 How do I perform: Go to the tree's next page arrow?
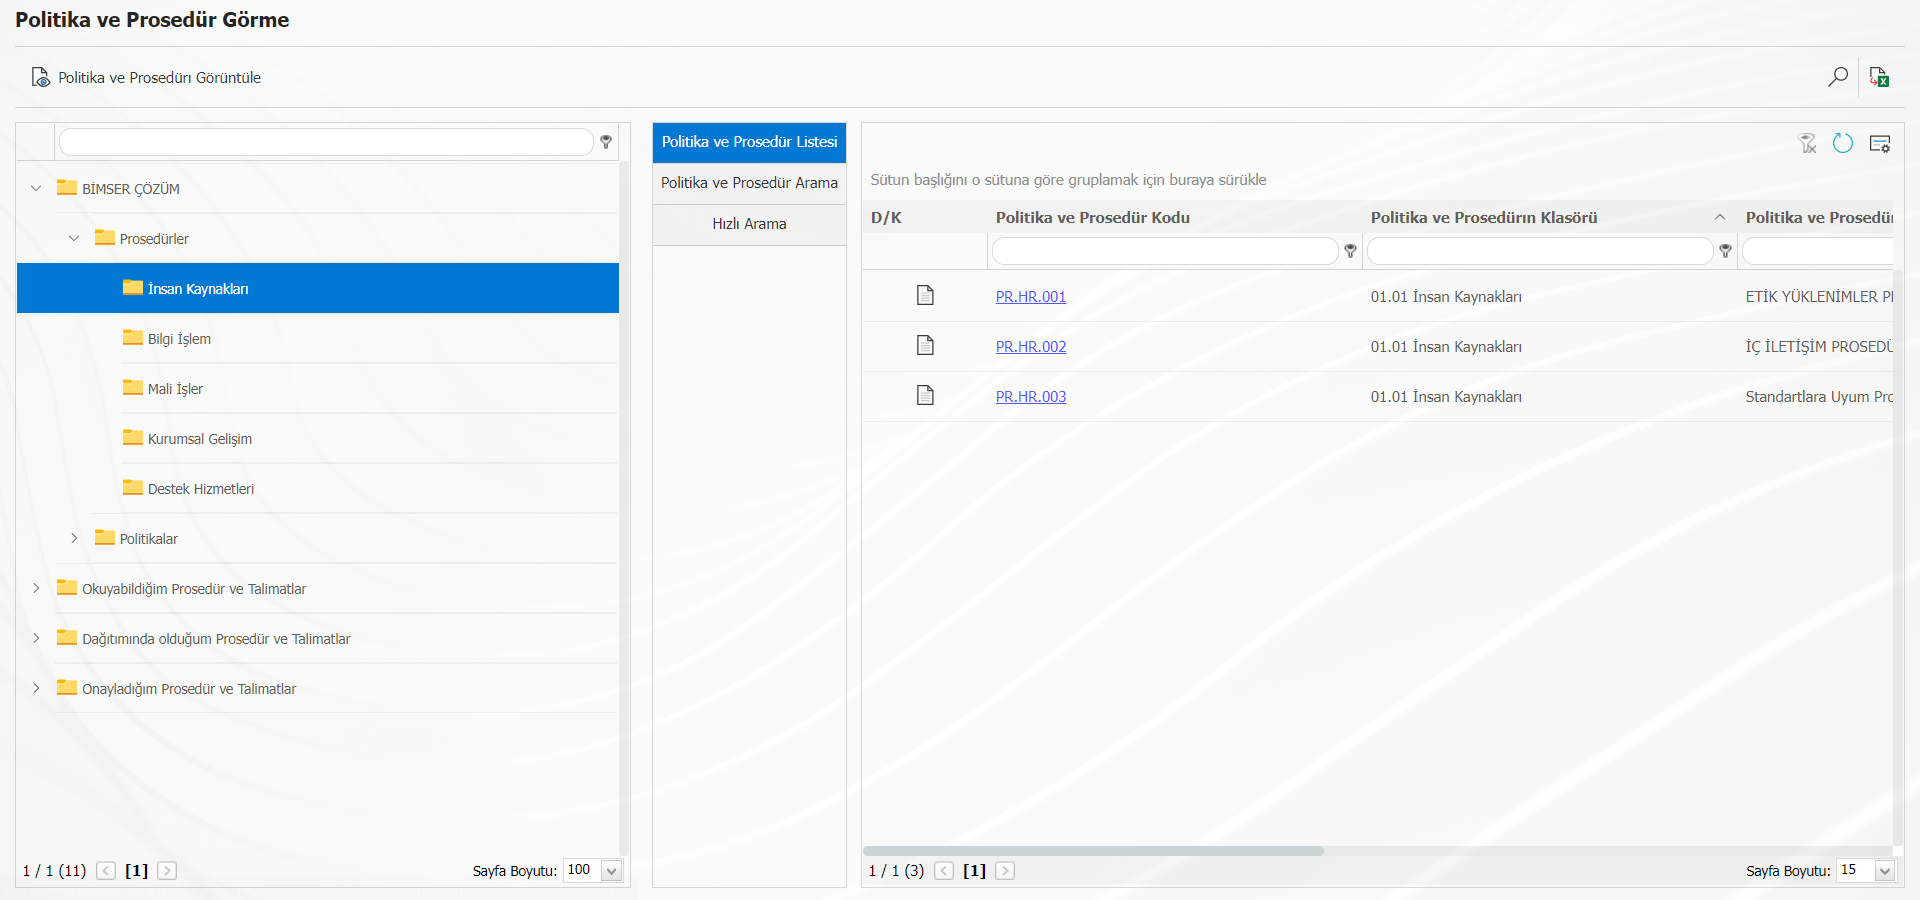[x=167, y=871]
